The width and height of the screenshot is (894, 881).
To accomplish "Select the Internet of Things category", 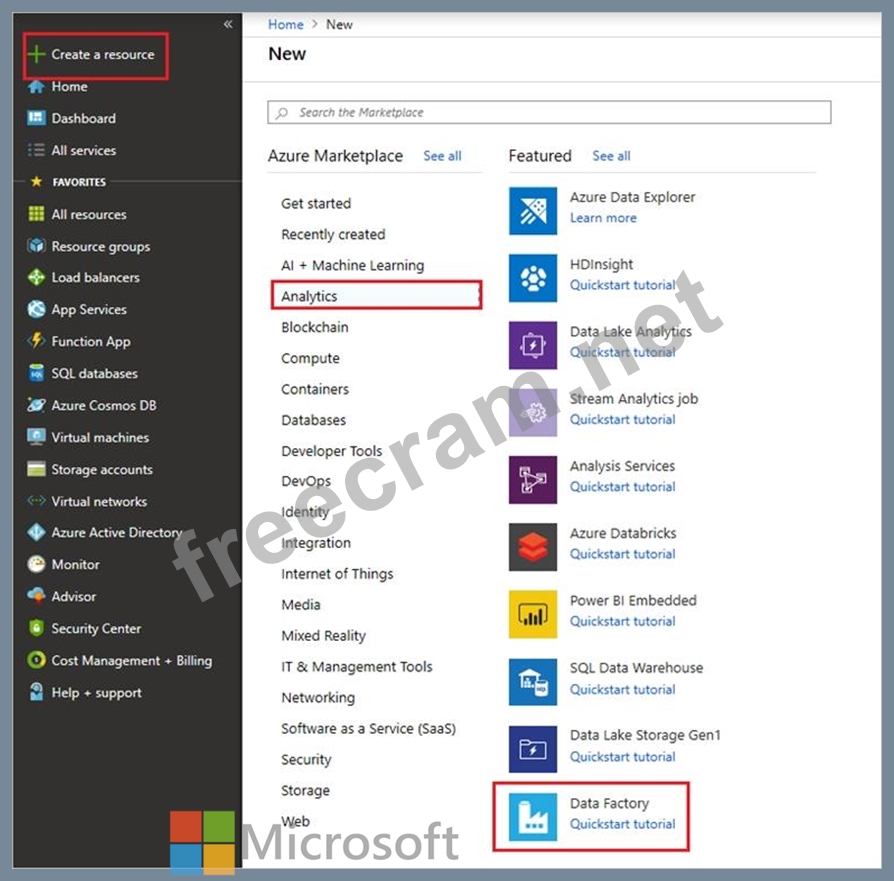I will click(x=337, y=574).
